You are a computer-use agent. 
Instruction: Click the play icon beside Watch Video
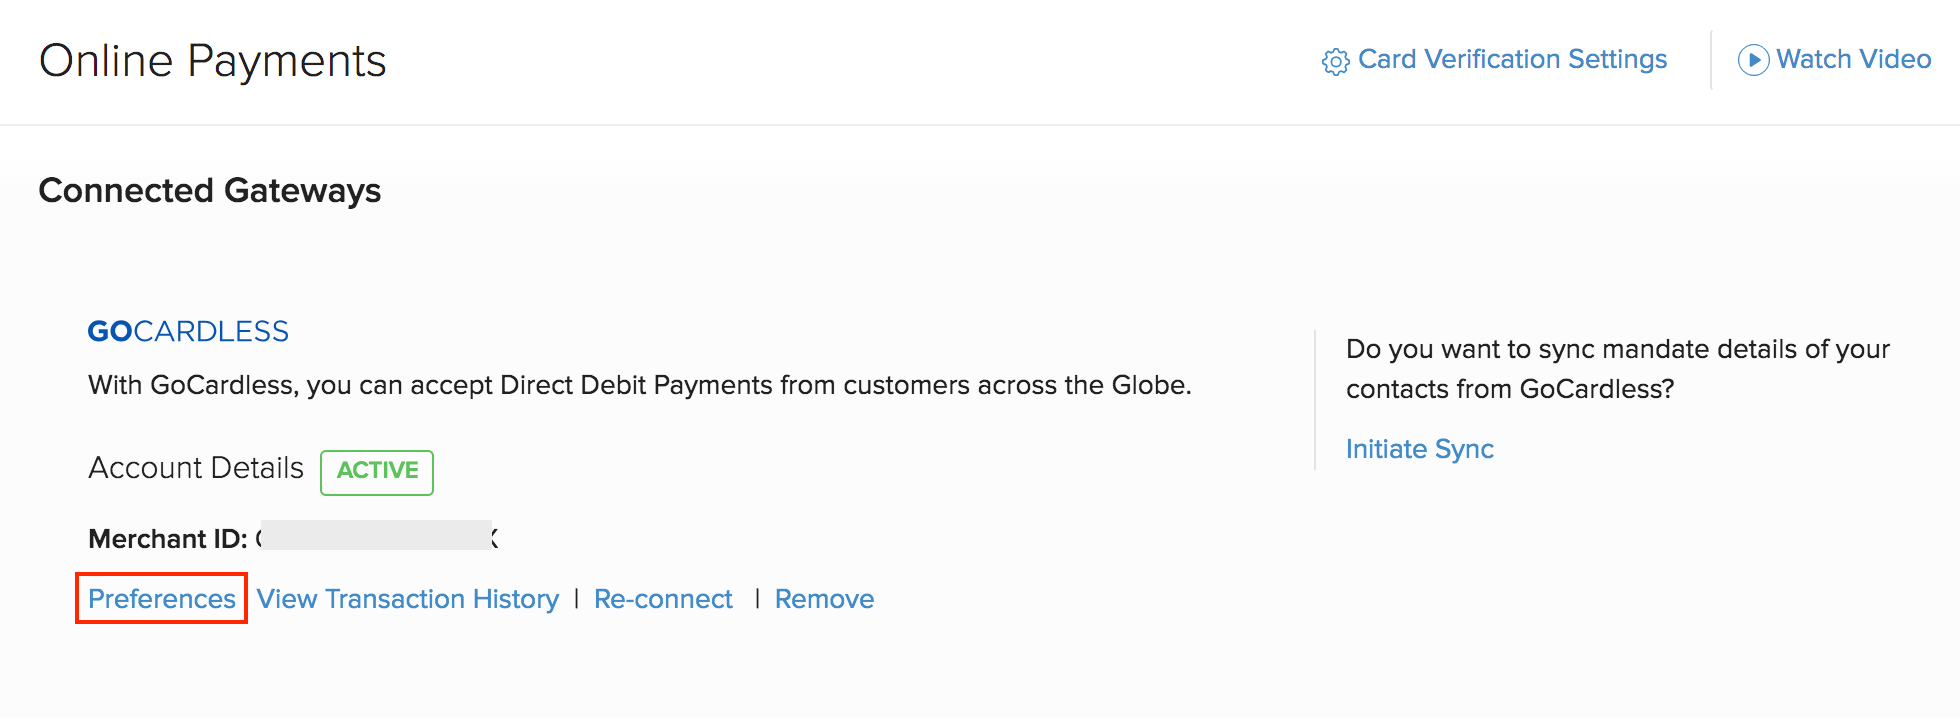1753,60
